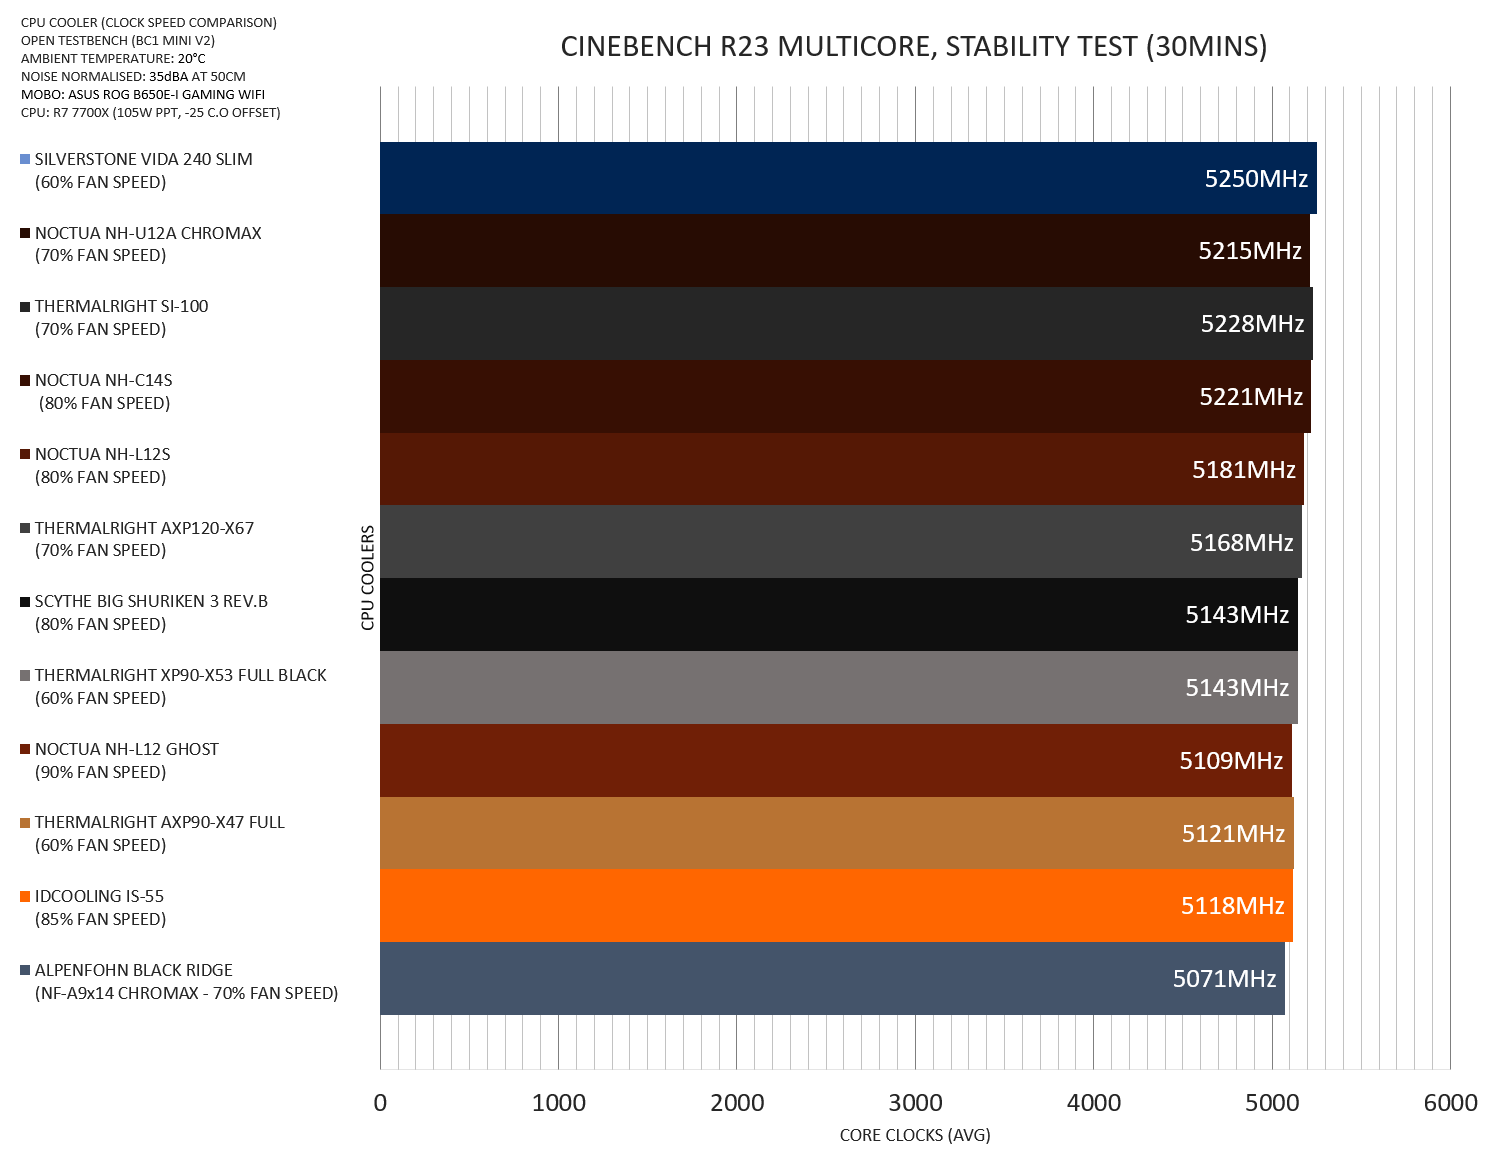This screenshot has width=1493, height=1155.
Task: Select the ALPENFOHN BLACK RIDGE legend text
Action: pos(133,970)
